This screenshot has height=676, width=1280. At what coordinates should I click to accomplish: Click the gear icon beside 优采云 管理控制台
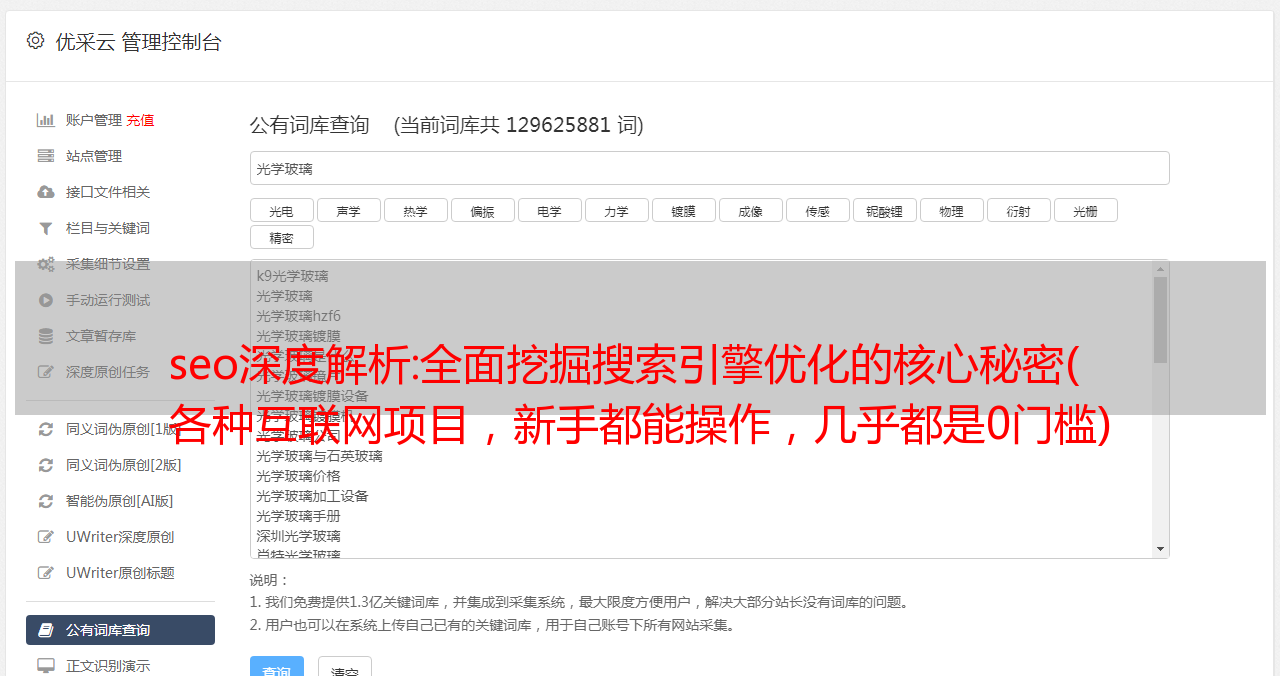(x=36, y=41)
